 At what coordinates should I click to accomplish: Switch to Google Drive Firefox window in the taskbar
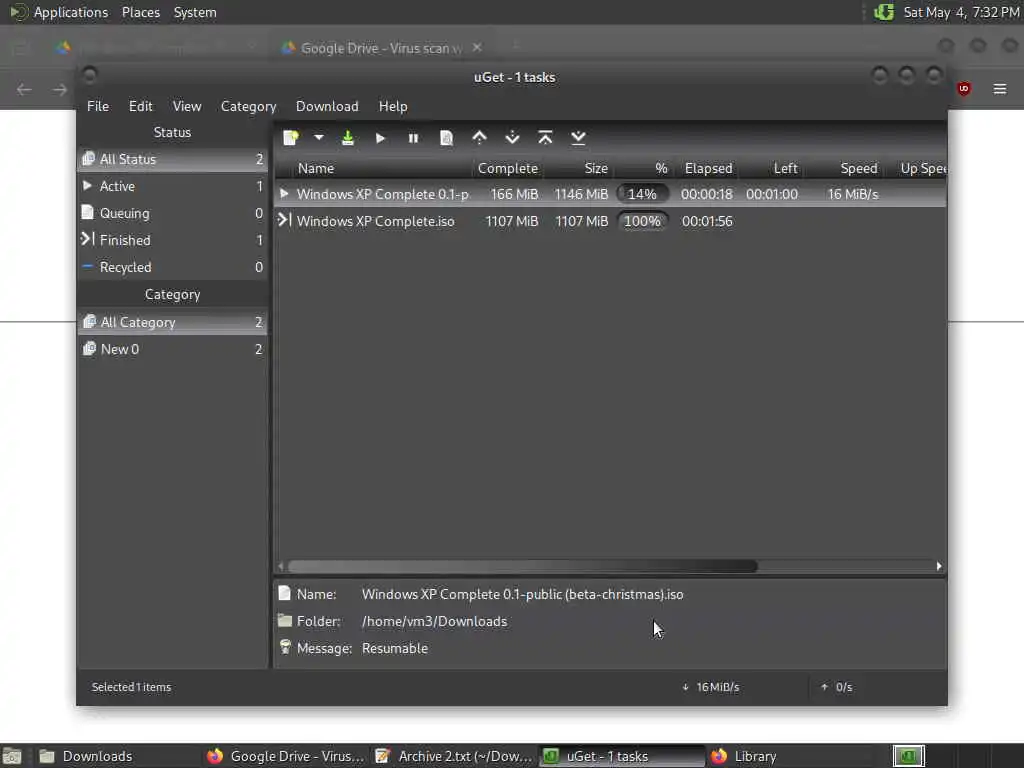coord(285,756)
